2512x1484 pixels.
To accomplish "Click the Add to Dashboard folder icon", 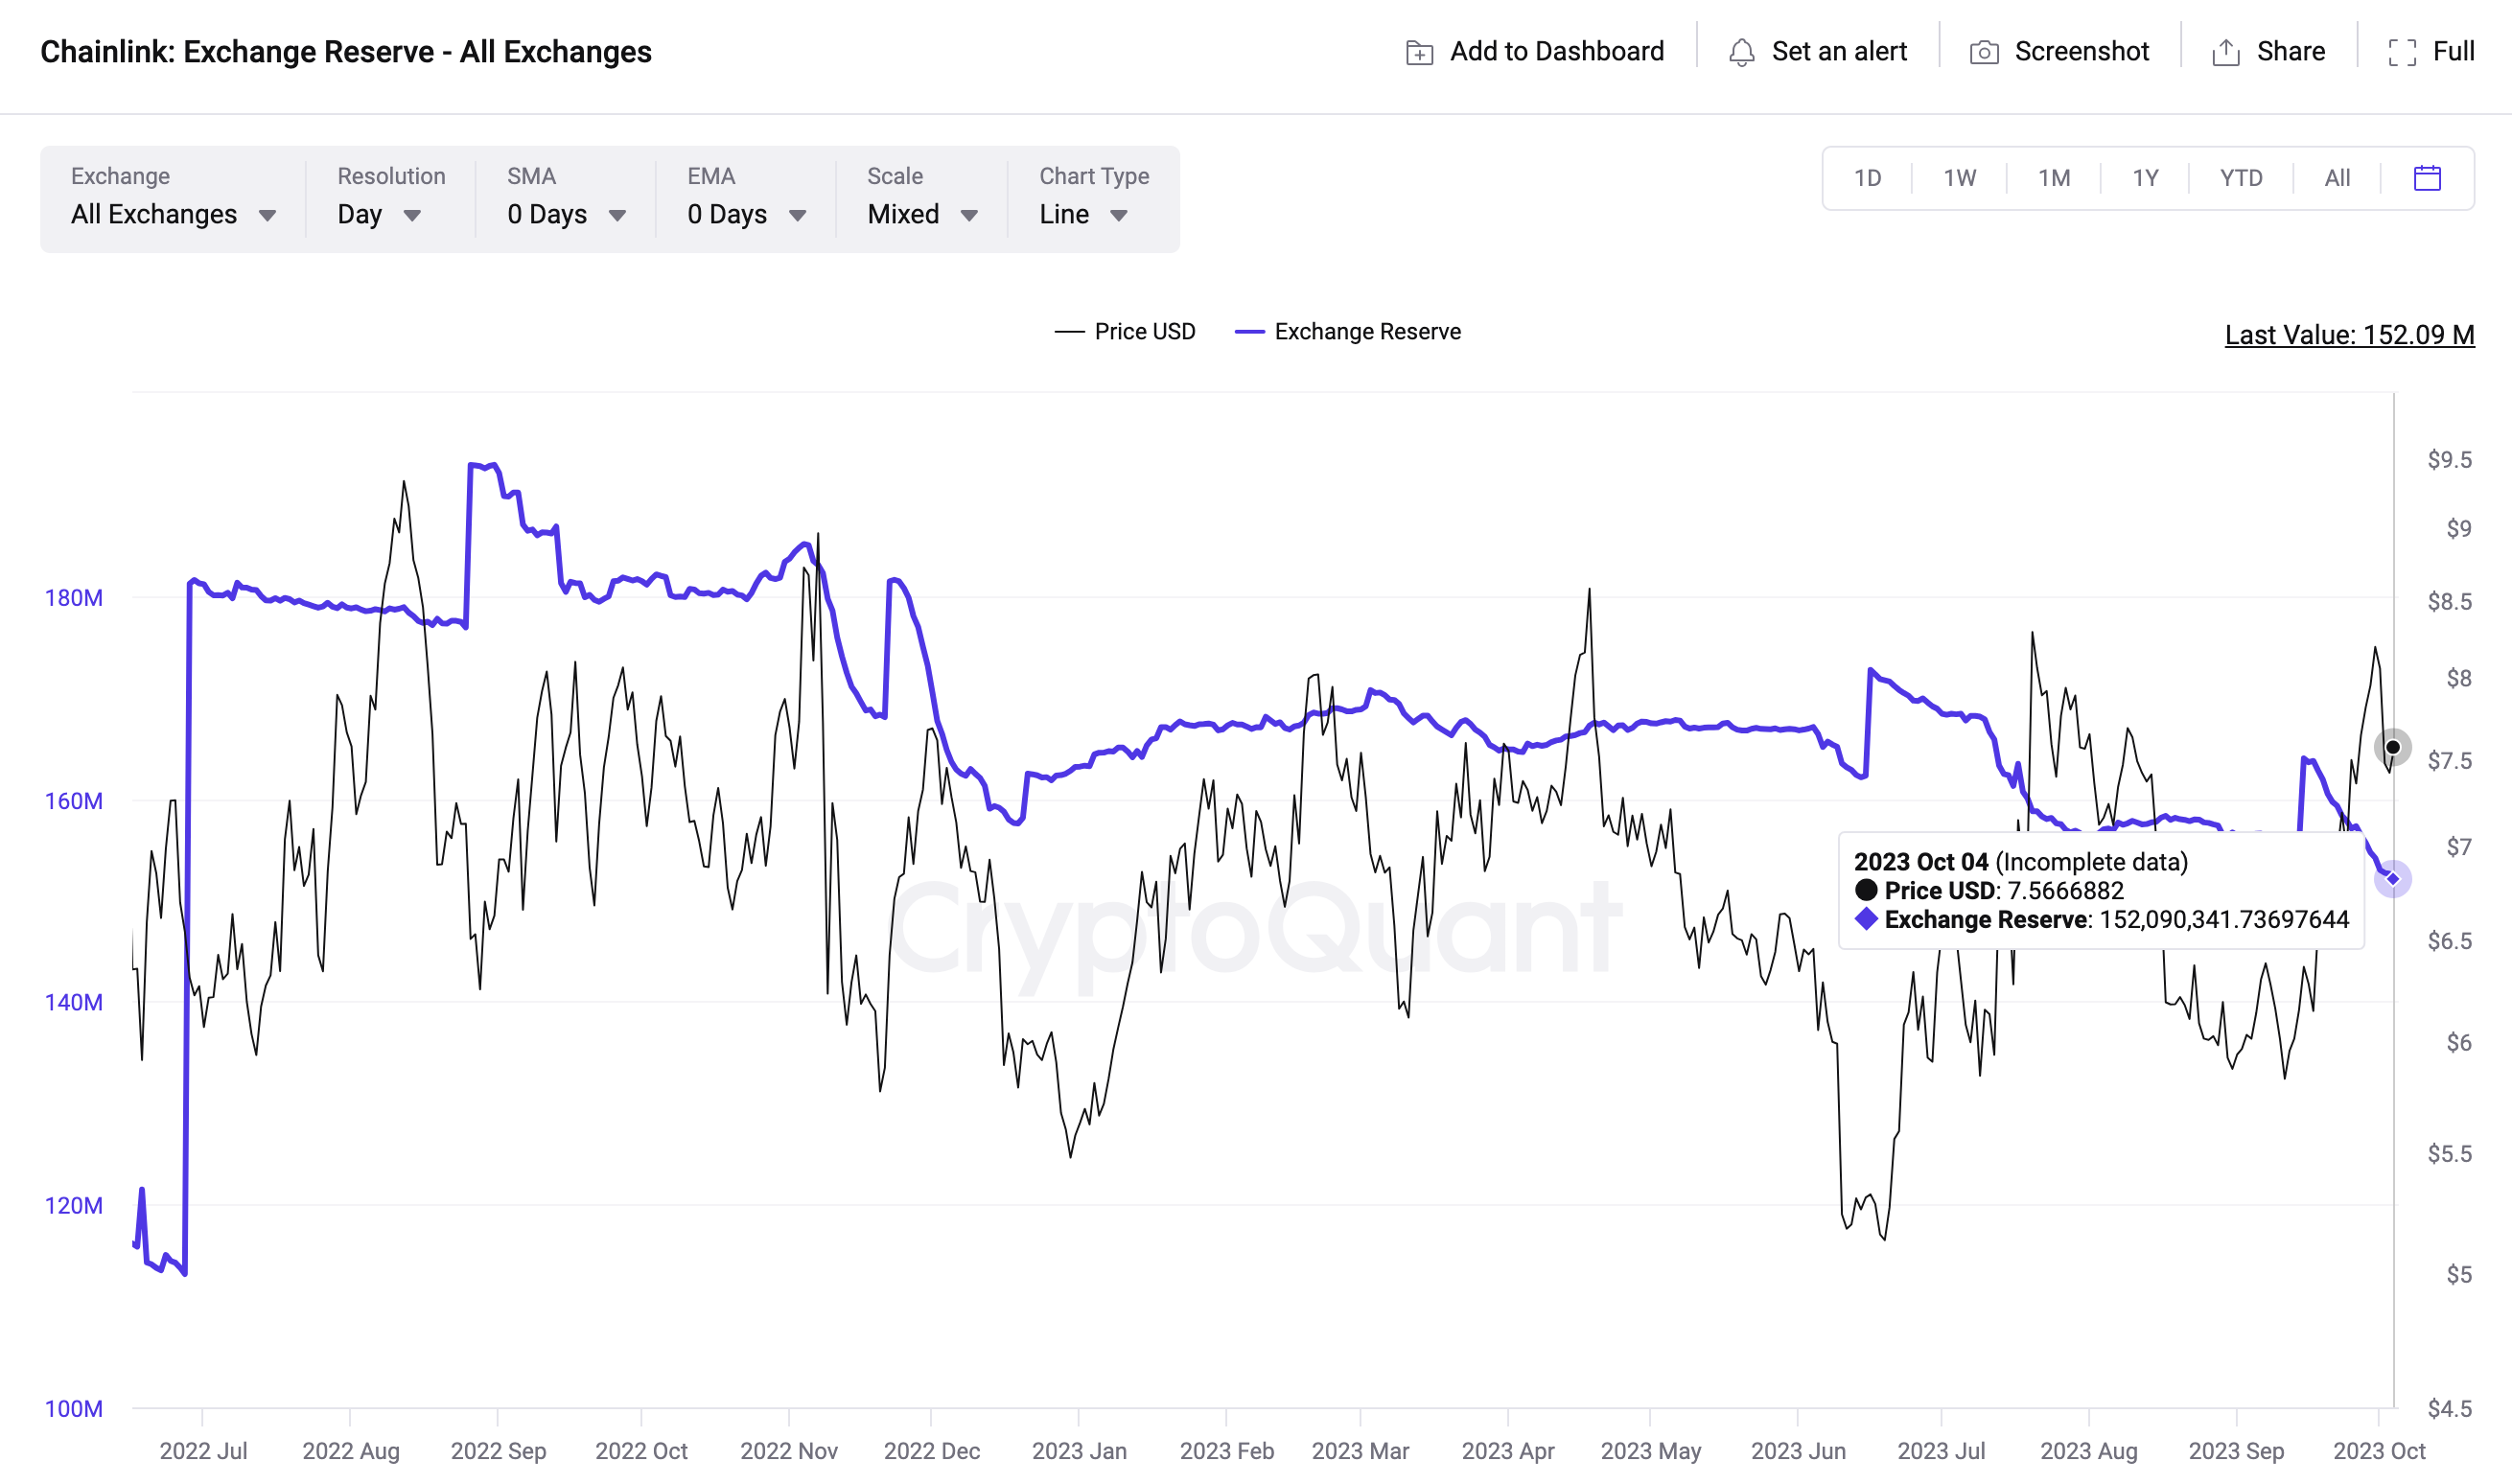I will [1419, 52].
